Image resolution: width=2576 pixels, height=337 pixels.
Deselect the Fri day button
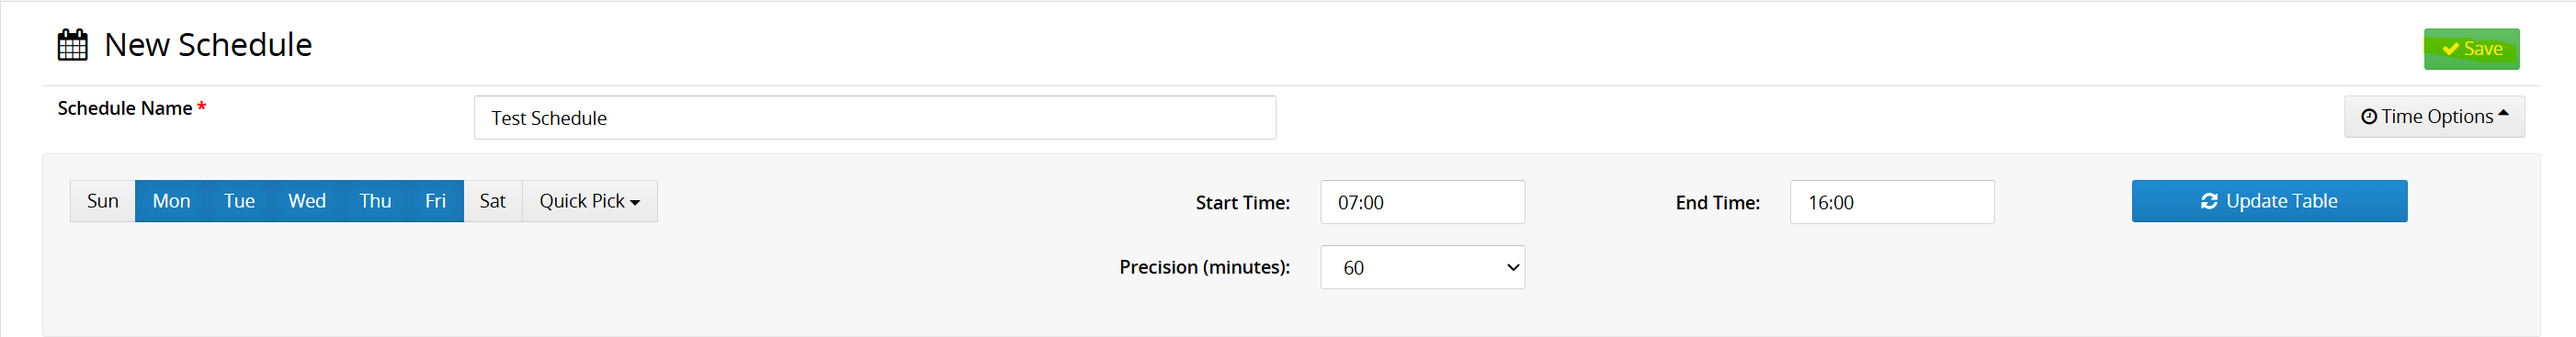pos(435,201)
